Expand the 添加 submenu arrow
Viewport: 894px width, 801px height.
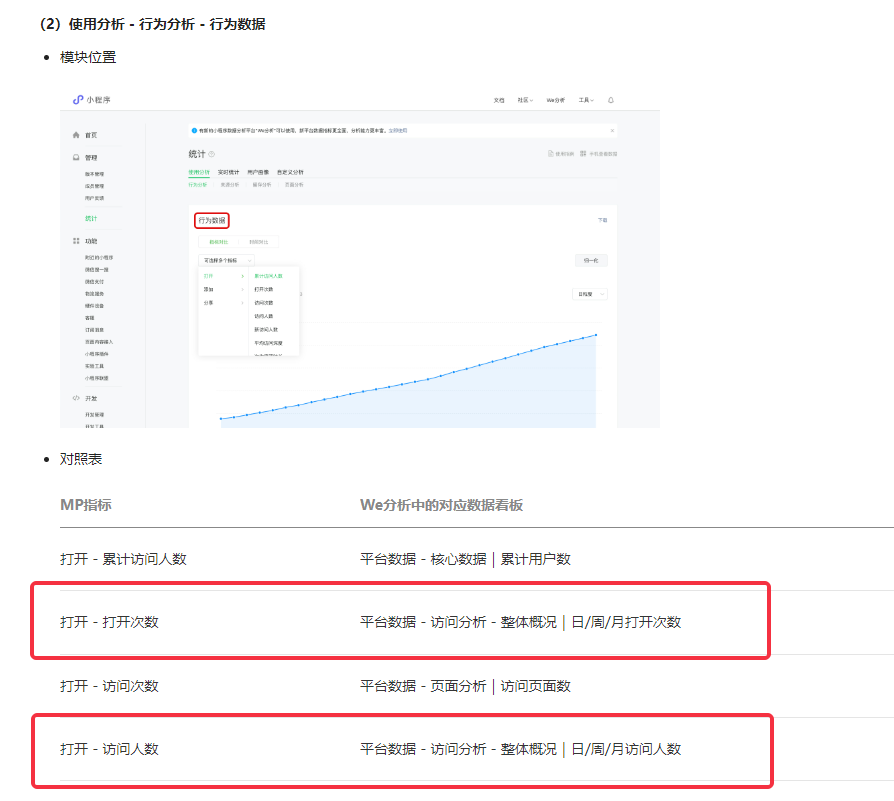tap(242, 290)
